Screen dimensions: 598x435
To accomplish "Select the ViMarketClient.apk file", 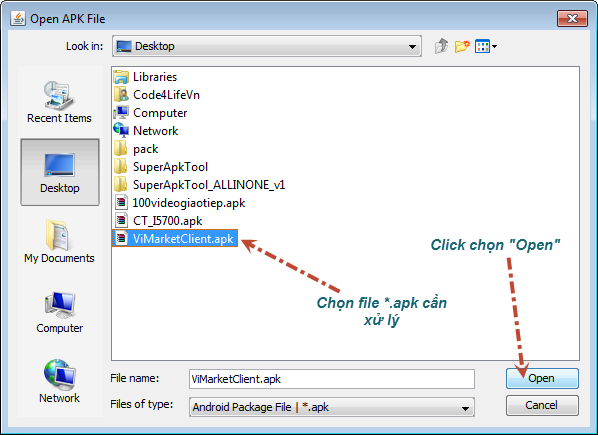I will point(175,238).
